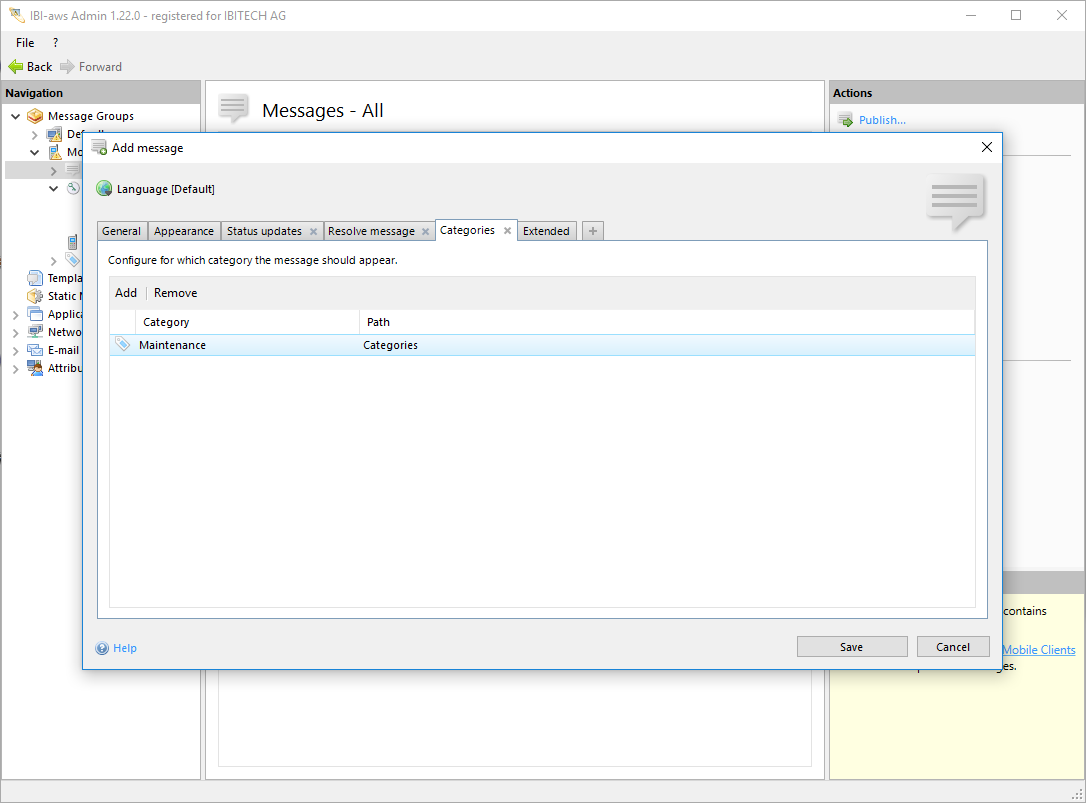Click the green Back arrow icon
The height and width of the screenshot is (803, 1086).
tap(15, 67)
